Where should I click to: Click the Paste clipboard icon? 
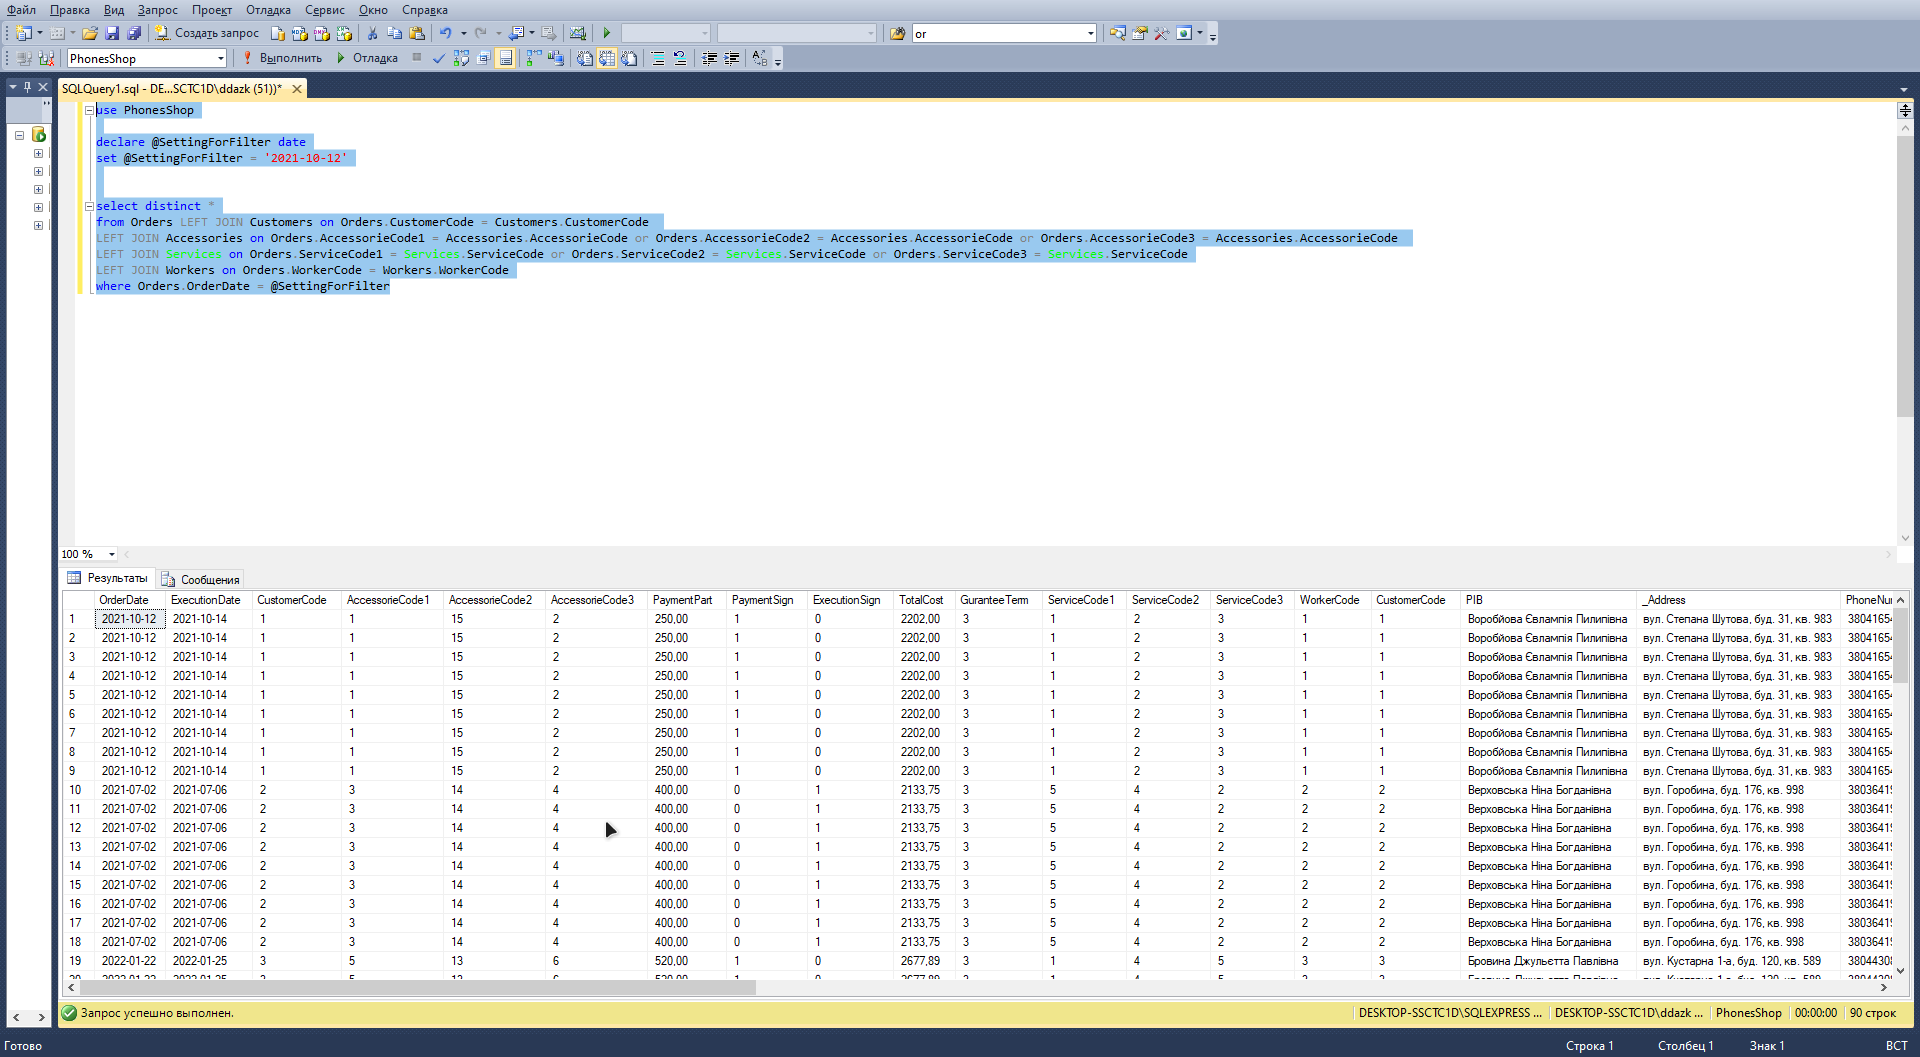click(417, 33)
